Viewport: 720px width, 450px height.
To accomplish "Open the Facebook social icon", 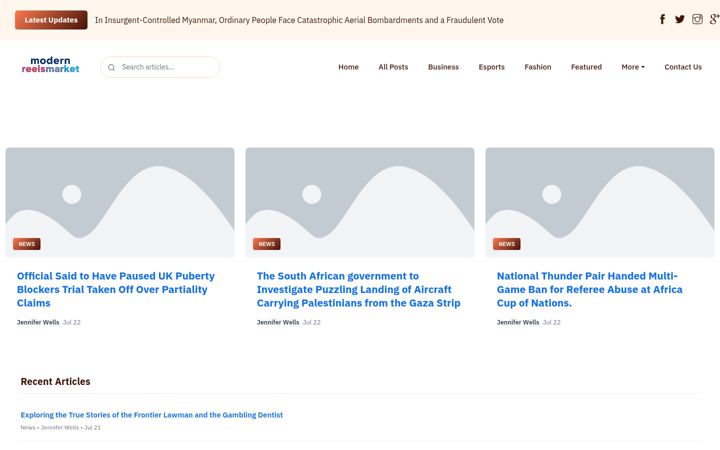I will (x=662, y=19).
